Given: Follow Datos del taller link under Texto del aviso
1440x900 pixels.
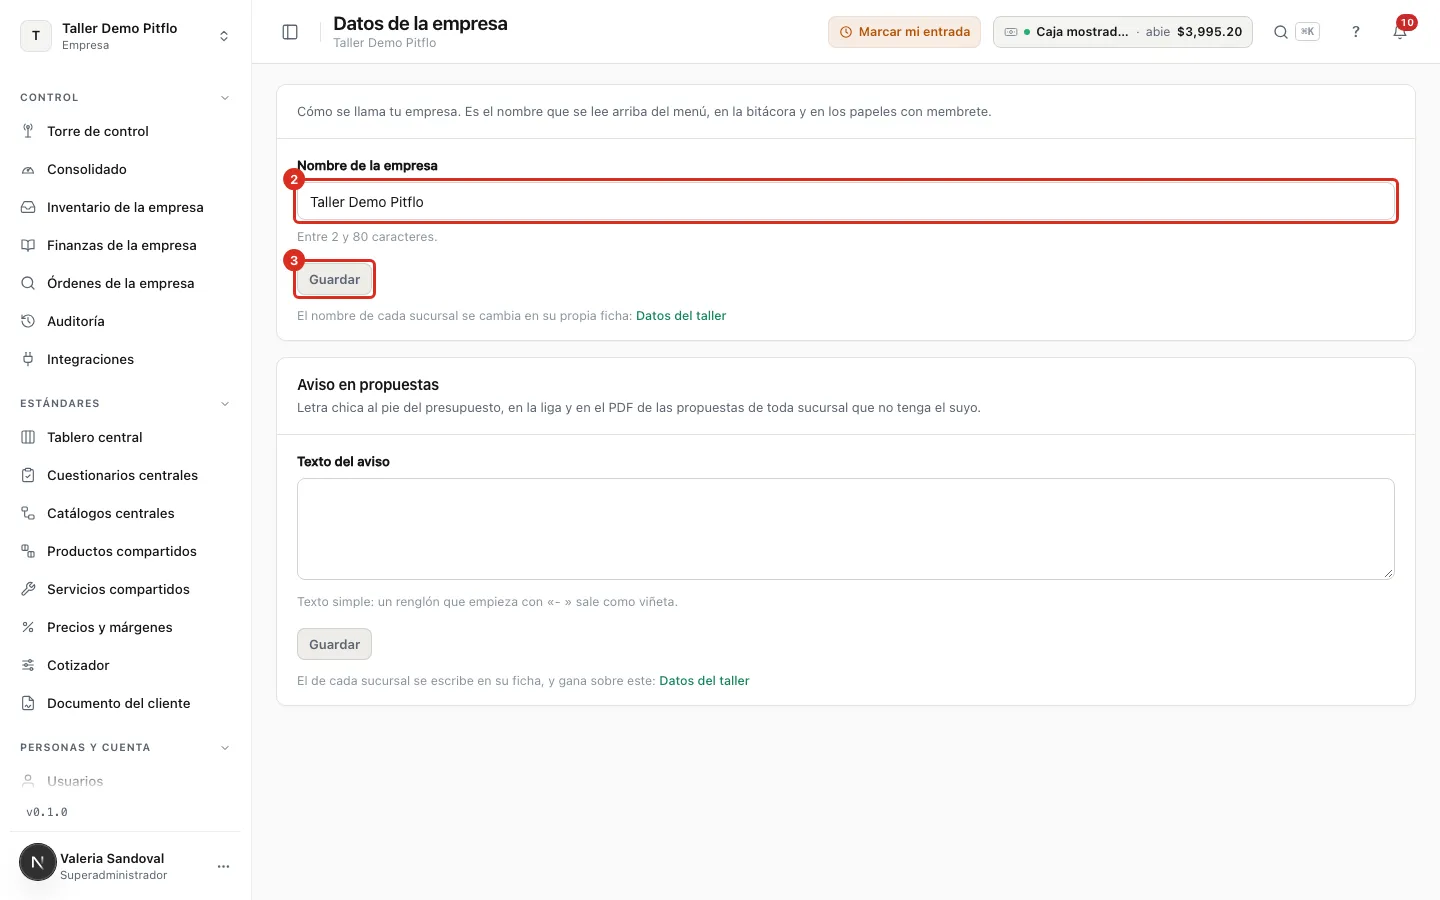Looking at the screenshot, I should [704, 681].
